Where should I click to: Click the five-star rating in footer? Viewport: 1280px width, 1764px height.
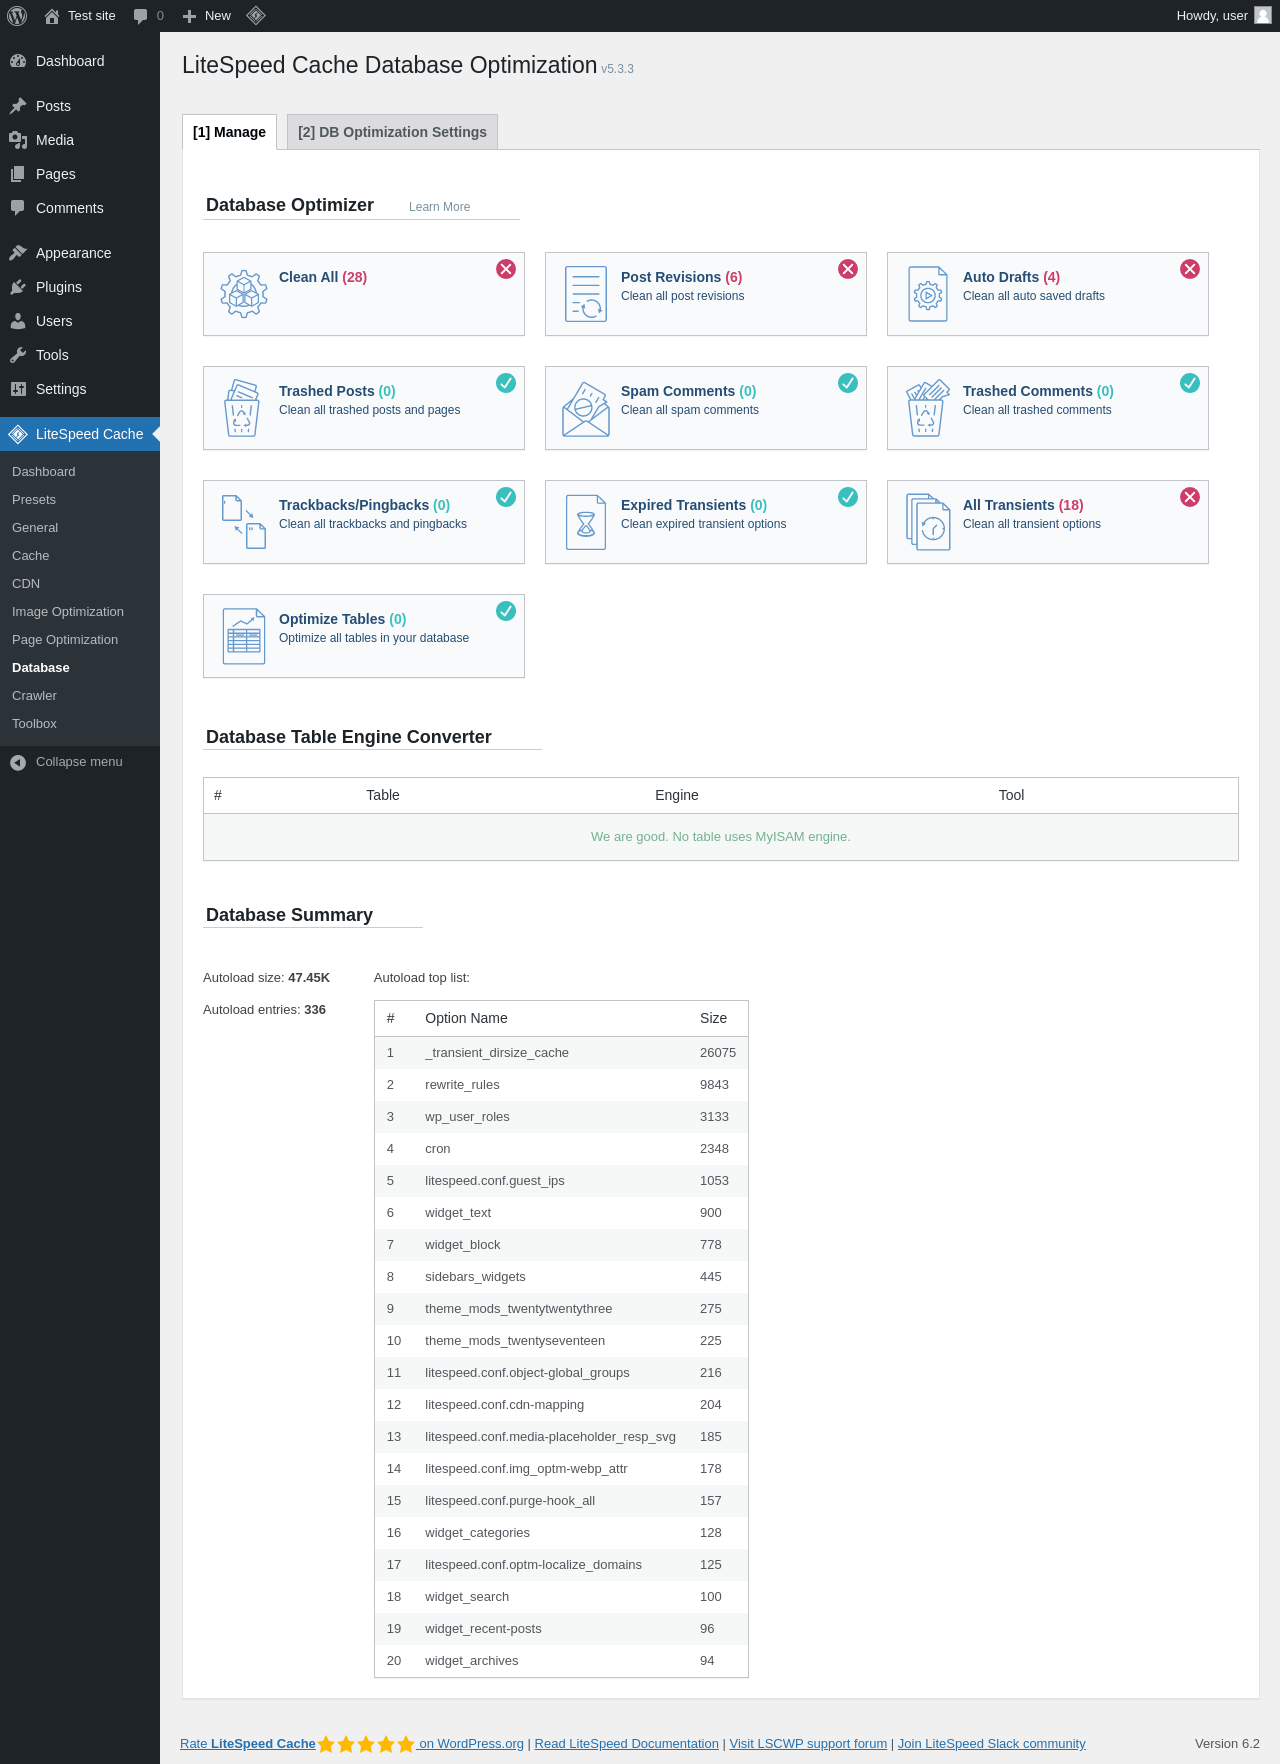tap(366, 1744)
